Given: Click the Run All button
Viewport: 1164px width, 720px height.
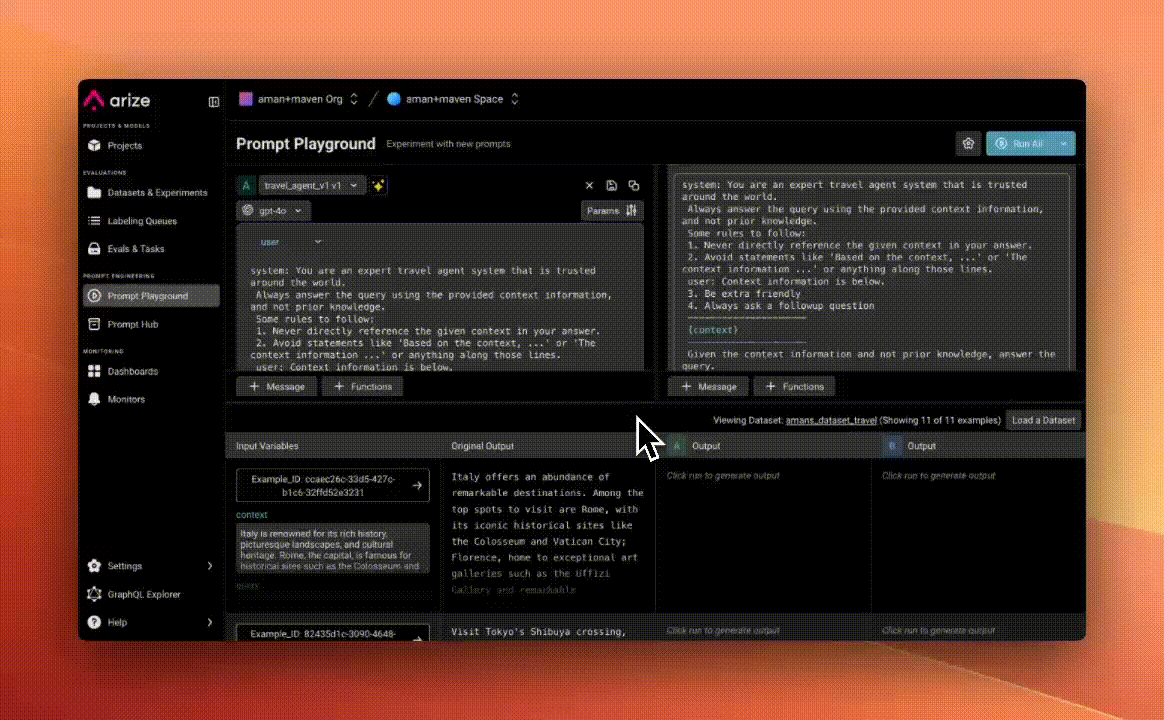Looking at the screenshot, I should 1020,144.
